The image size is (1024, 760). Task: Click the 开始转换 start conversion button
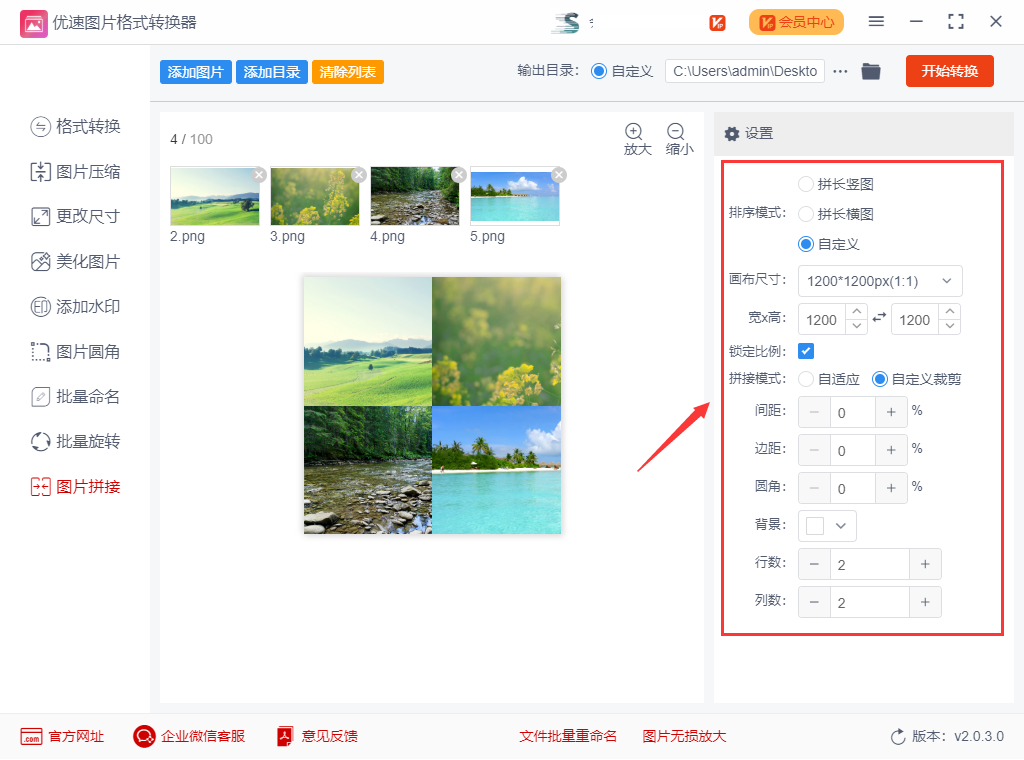click(x=950, y=71)
